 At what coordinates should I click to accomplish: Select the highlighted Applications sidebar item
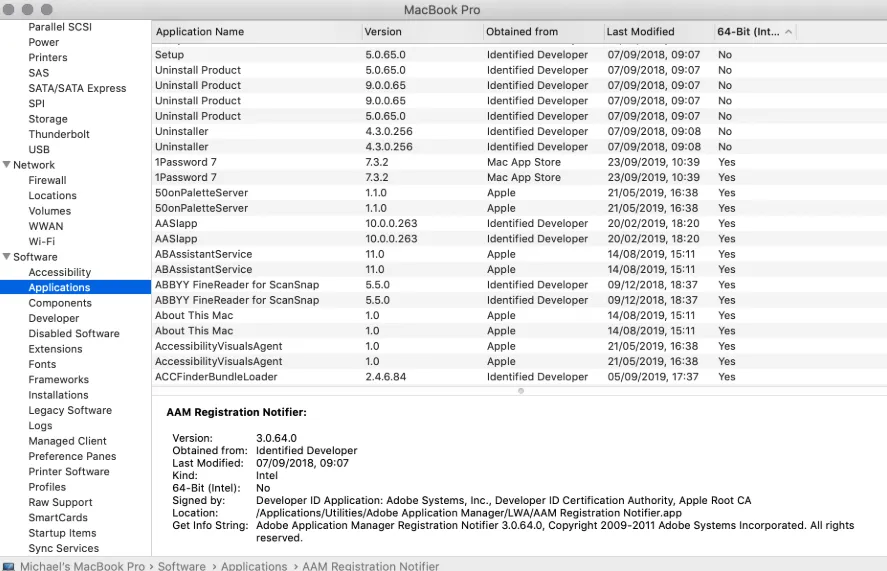tap(75, 287)
